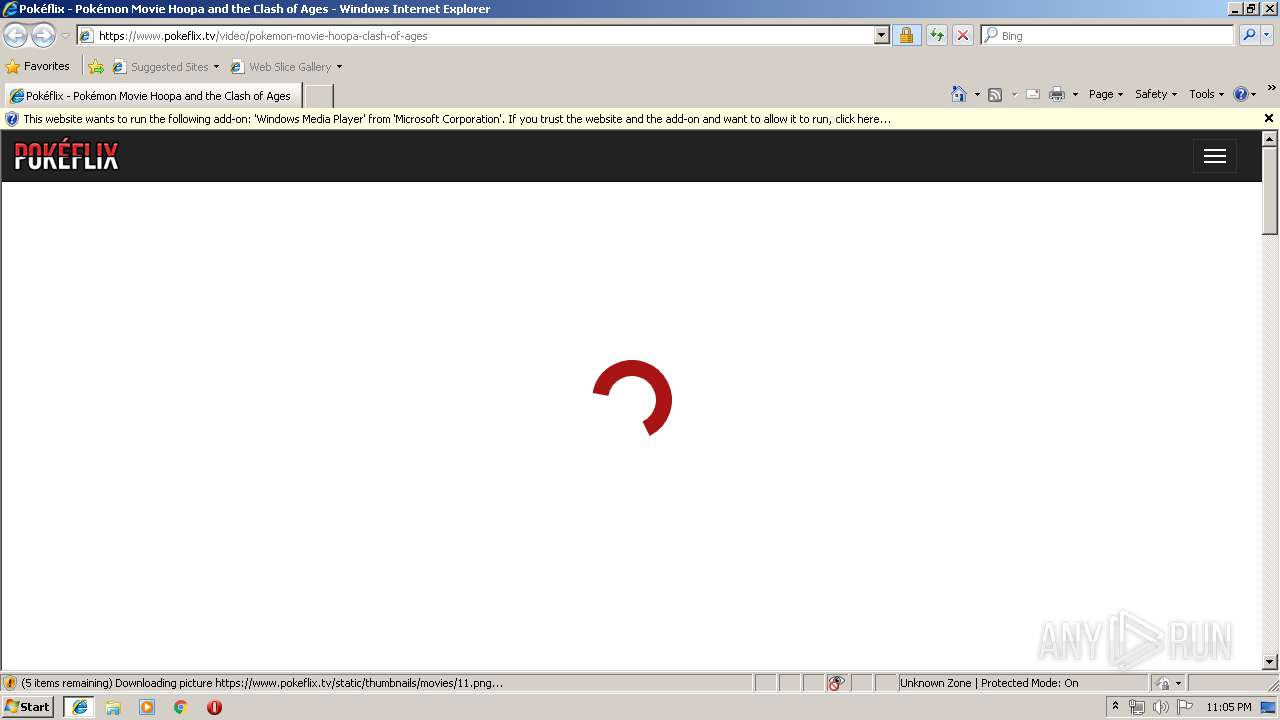This screenshot has height=720, width=1280.
Task: Open the network tray icon
Action: pos(1137,707)
